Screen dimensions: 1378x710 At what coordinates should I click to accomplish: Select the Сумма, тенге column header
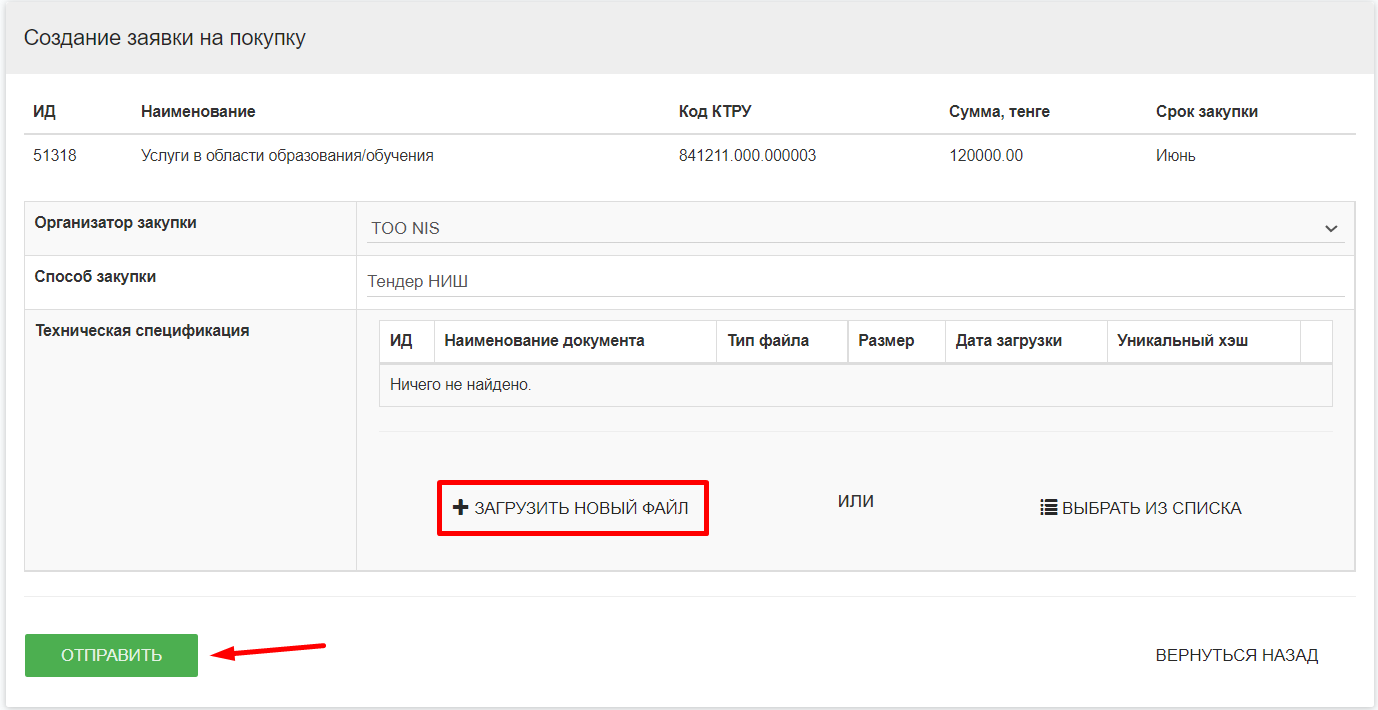(x=999, y=112)
